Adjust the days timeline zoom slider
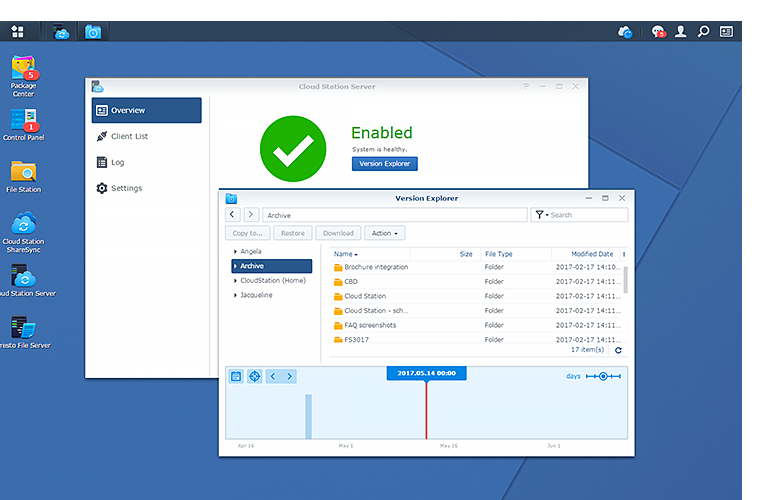The height and width of the screenshot is (500, 770). point(603,376)
